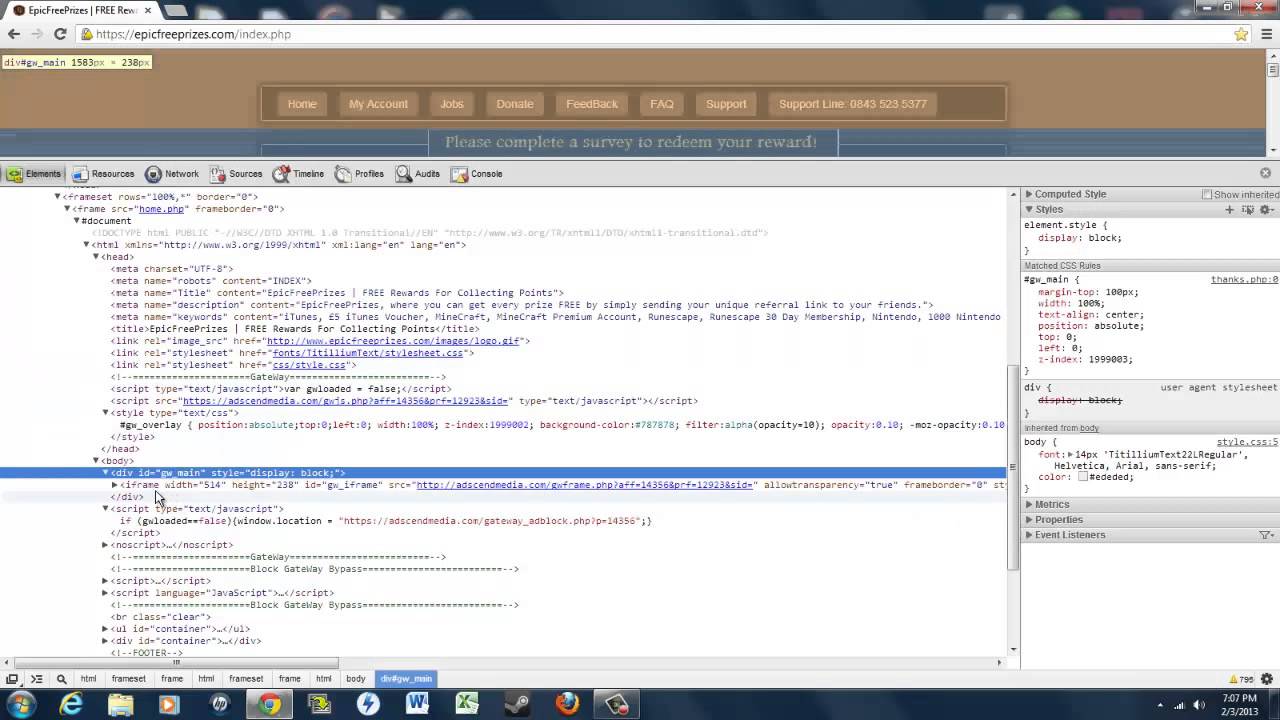Open fonts/TitilliumText/stylesheet.css link
Viewport: 1280px width, 720px height.
click(x=368, y=353)
